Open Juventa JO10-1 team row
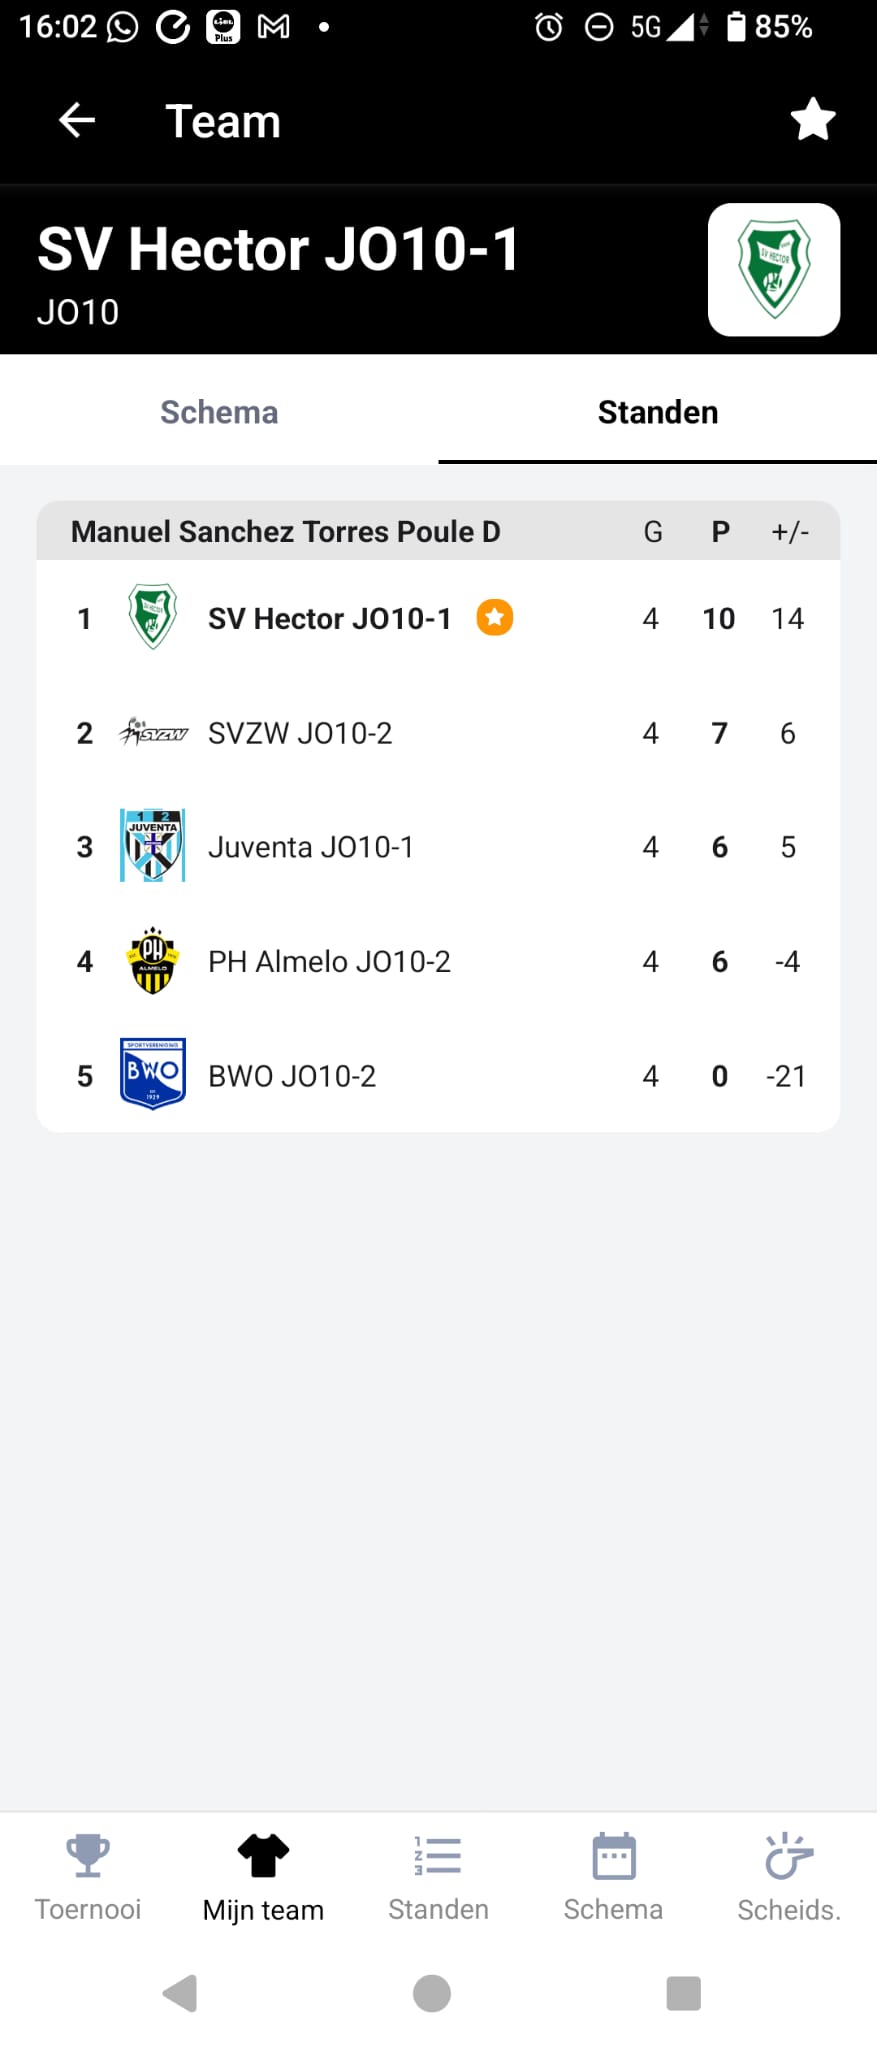 pyautogui.click(x=438, y=847)
